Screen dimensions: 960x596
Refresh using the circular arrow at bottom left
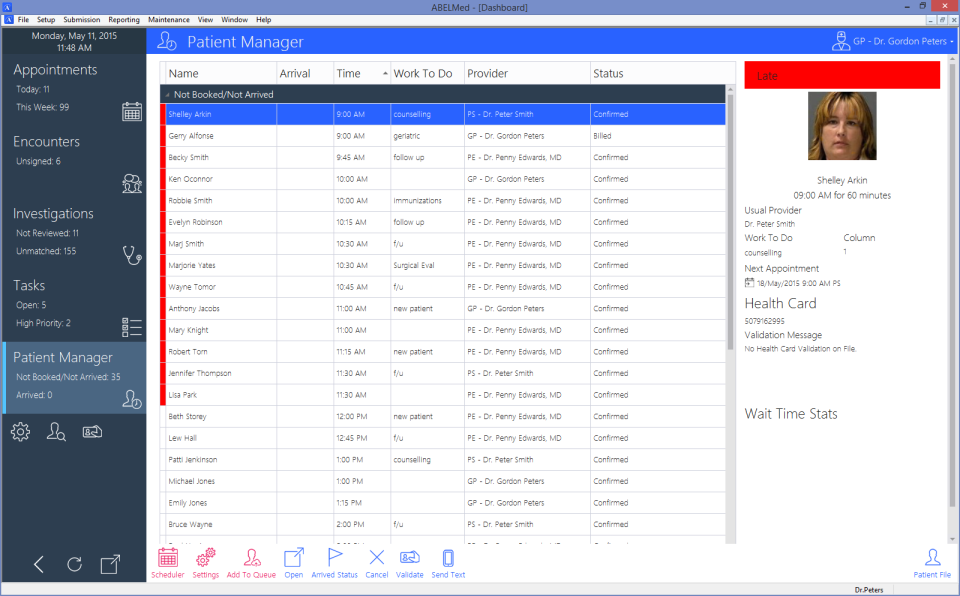(x=74, y=564)
